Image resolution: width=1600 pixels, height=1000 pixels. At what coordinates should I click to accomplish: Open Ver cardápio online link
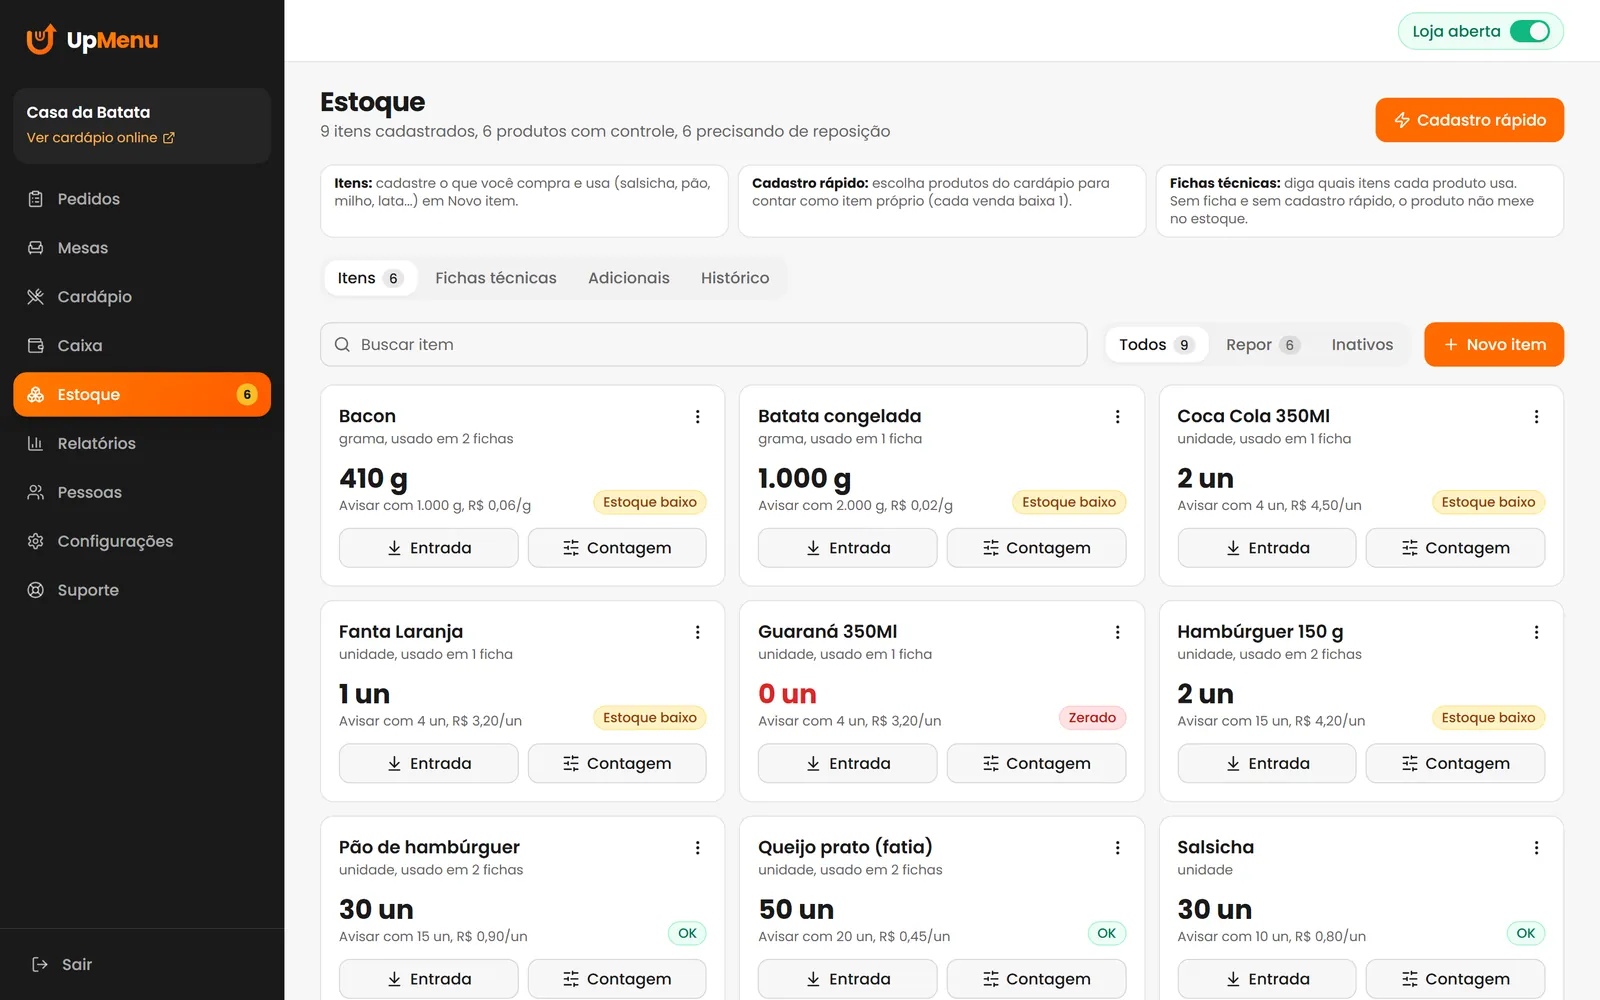click(100, 138)
